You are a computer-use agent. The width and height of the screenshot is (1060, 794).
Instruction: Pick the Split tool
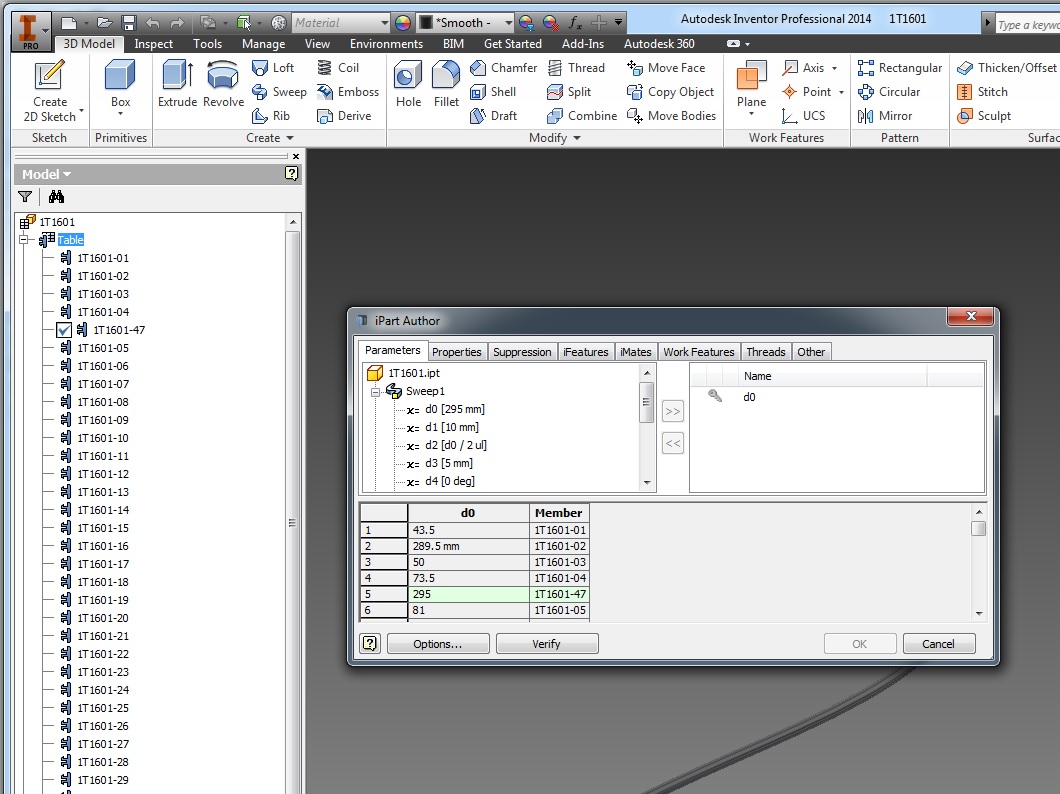pyautogui.click(x=569, y=92)
